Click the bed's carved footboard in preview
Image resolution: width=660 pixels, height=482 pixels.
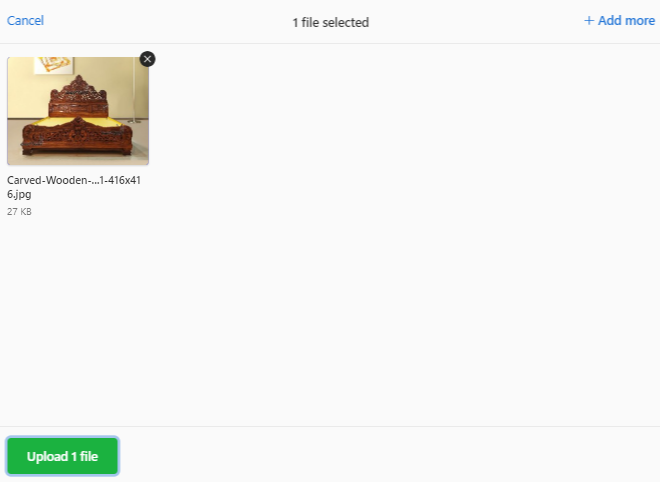[77, 136]
